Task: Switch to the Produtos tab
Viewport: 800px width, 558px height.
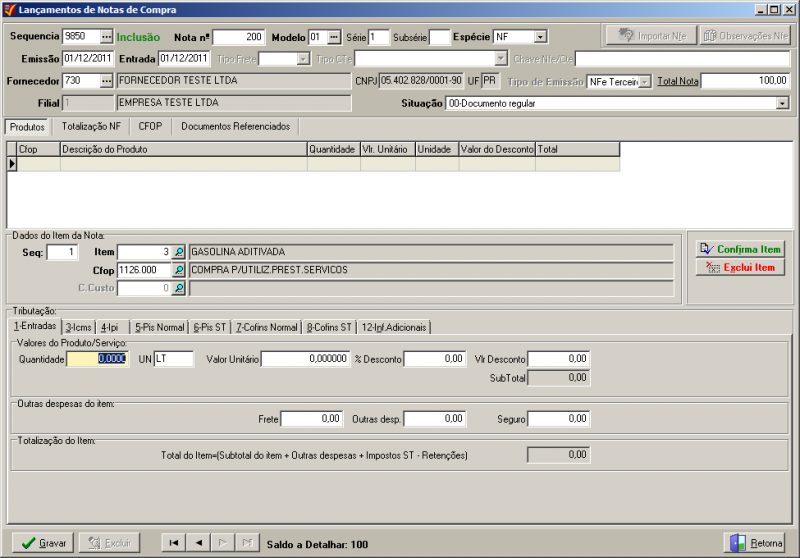Action: tap(28, 127)
